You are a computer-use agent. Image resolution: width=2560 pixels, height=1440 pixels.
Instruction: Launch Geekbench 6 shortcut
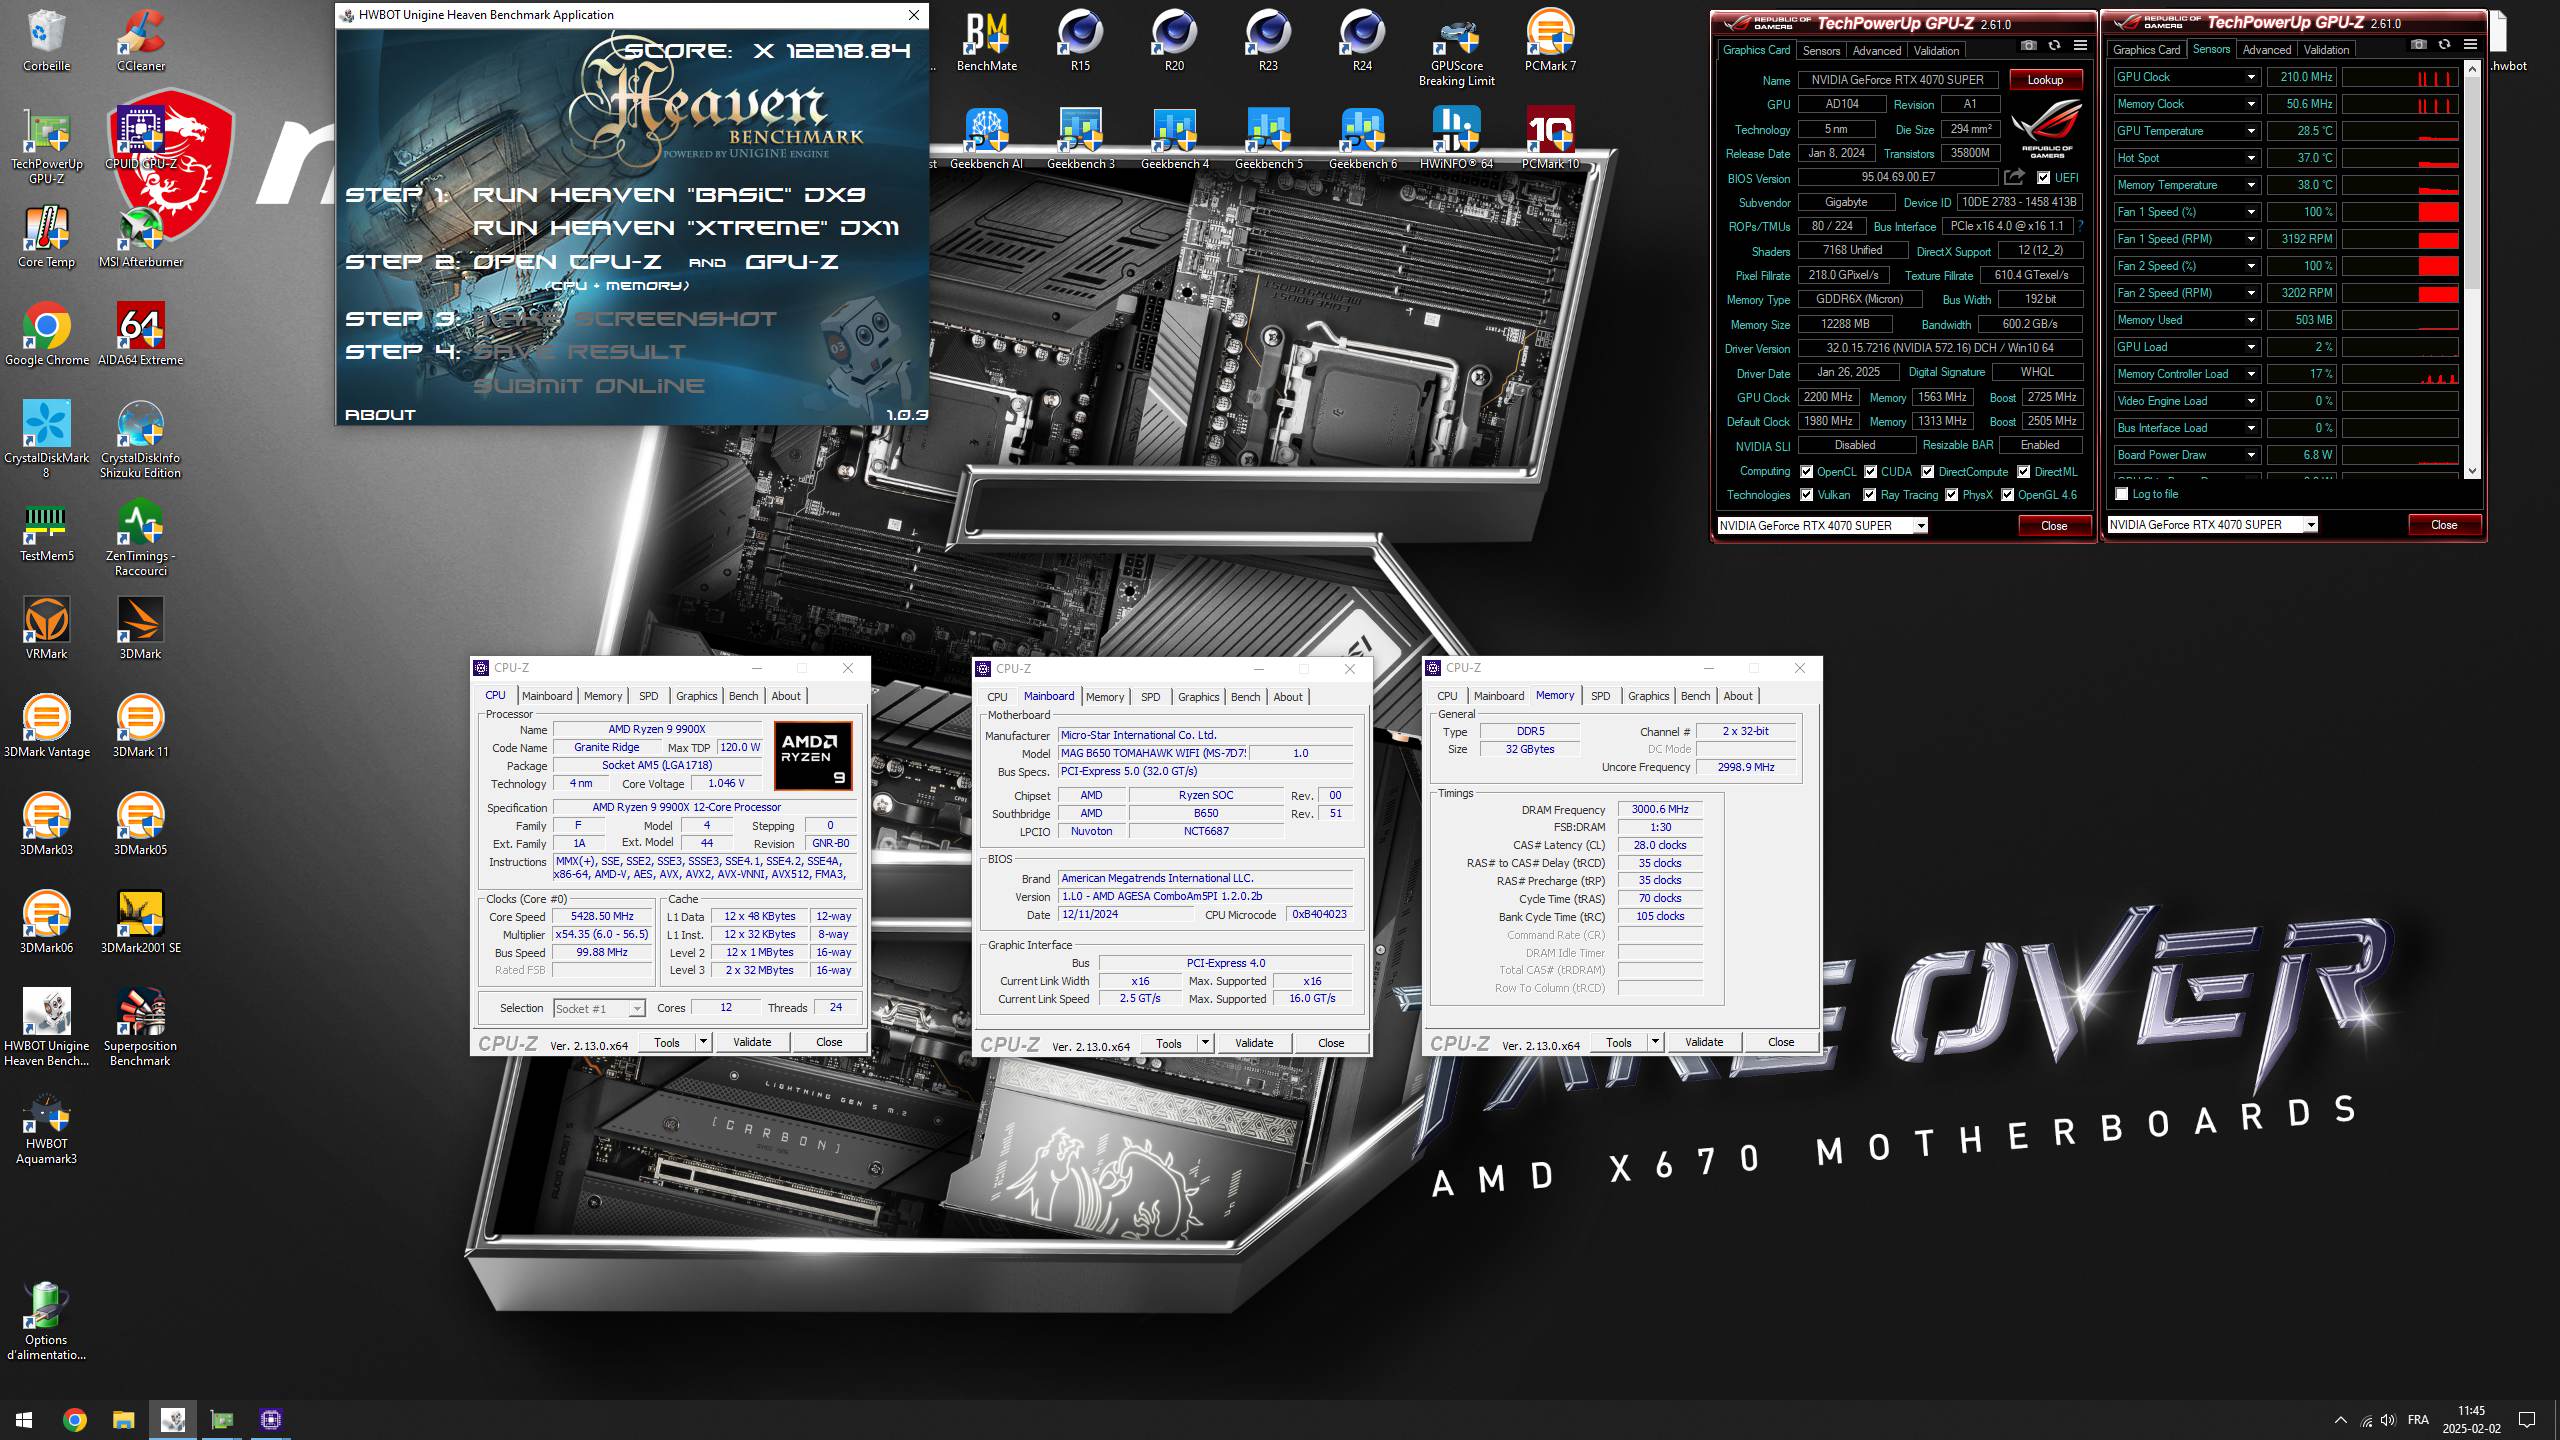(x=1362, y=139)
